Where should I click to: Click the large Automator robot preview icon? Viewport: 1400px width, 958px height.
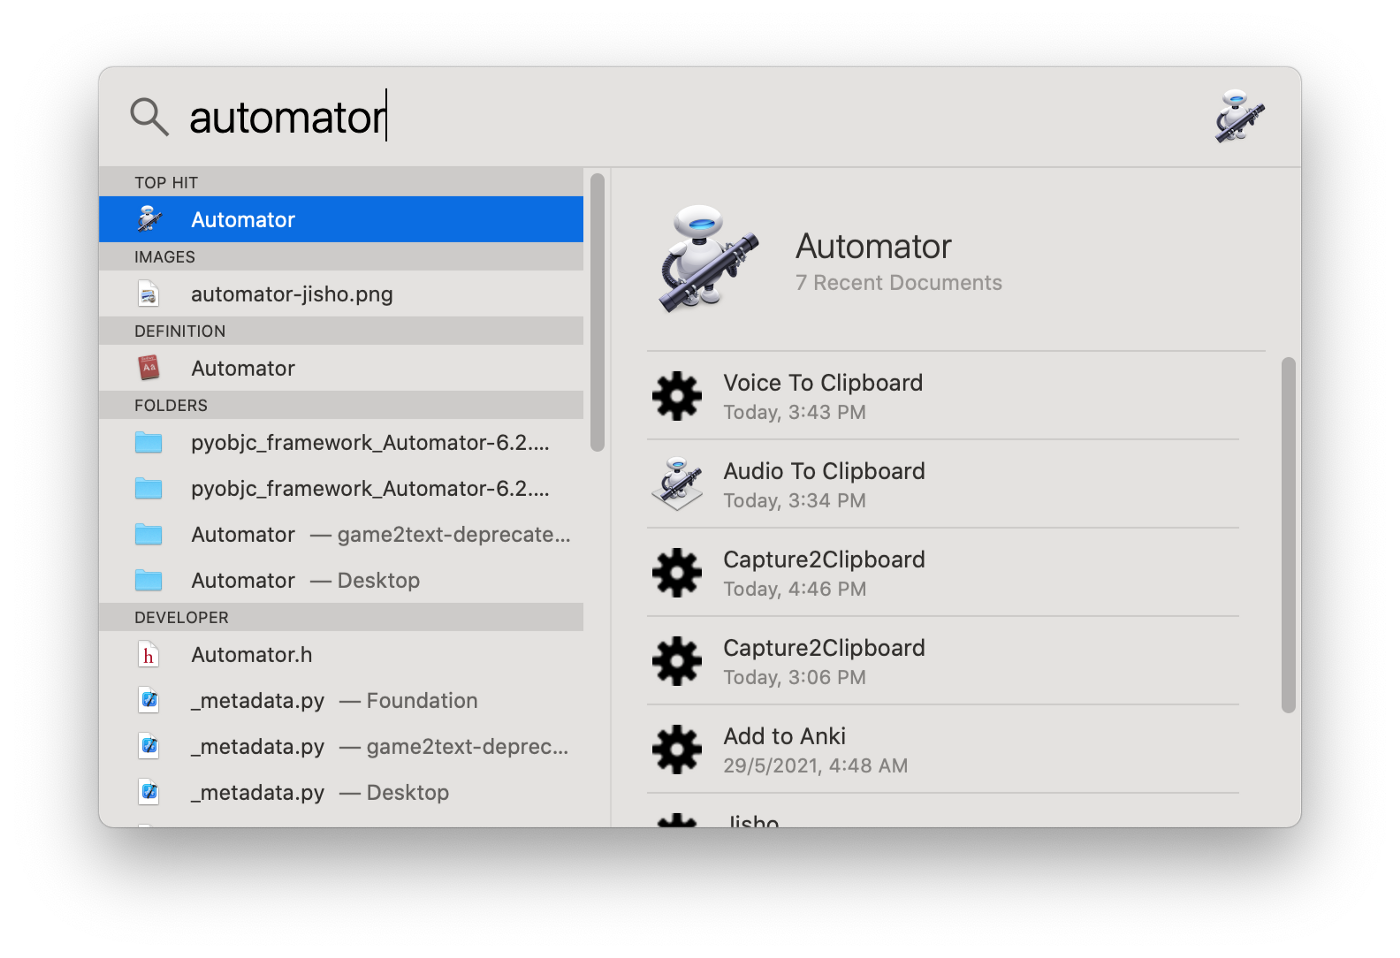(x=709, y=259)
